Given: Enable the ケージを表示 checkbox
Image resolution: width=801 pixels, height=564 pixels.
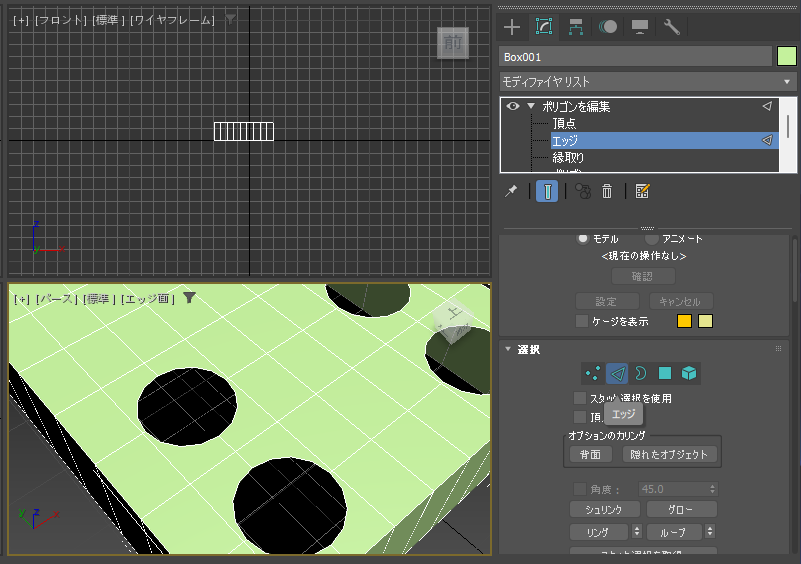Looking at the screenshot, I should [581, 321].
